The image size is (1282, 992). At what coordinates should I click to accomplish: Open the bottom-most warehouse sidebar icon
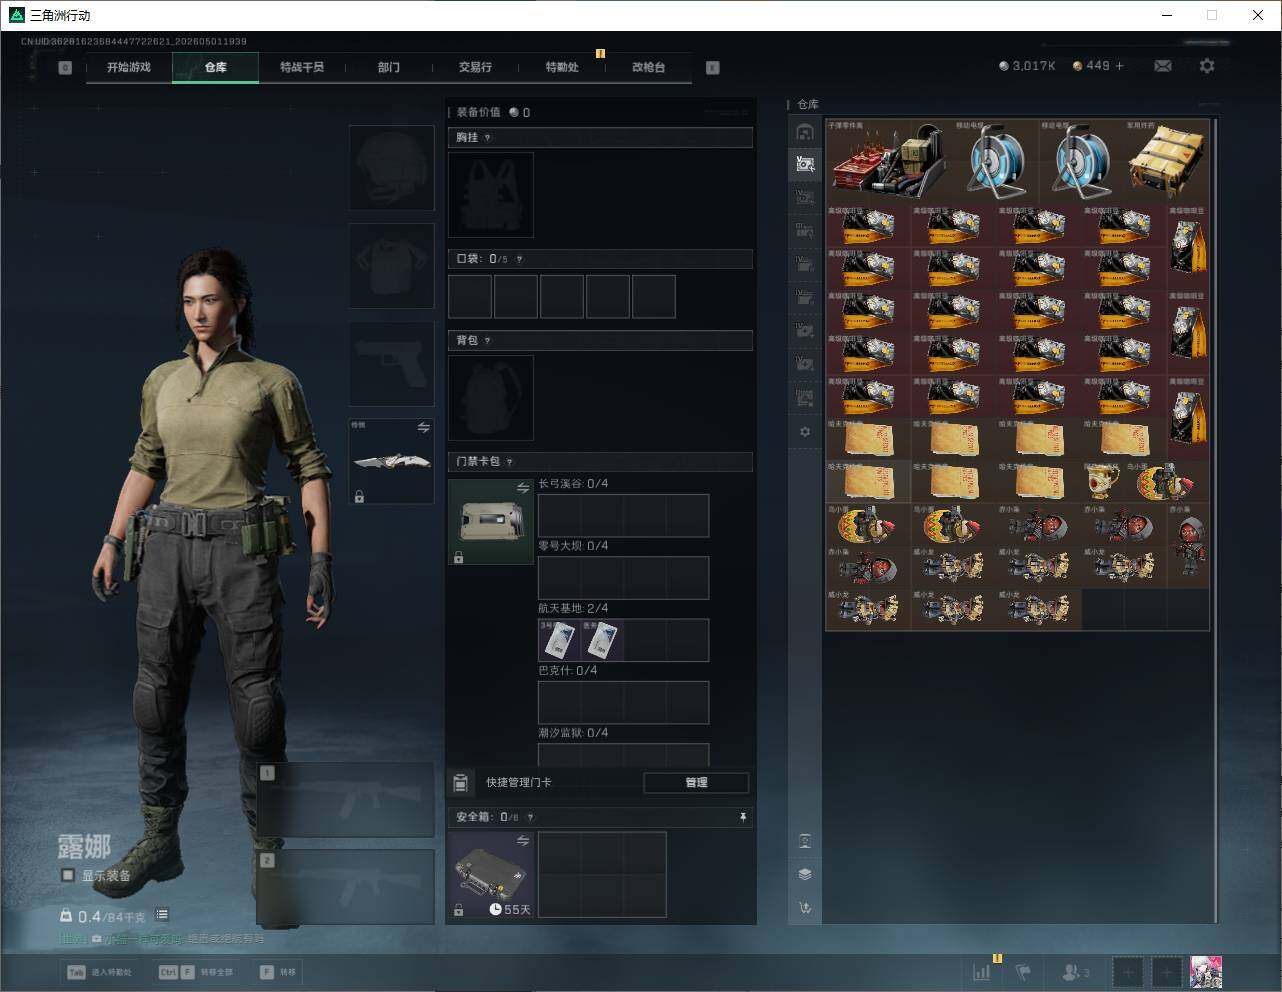point(805,908)
